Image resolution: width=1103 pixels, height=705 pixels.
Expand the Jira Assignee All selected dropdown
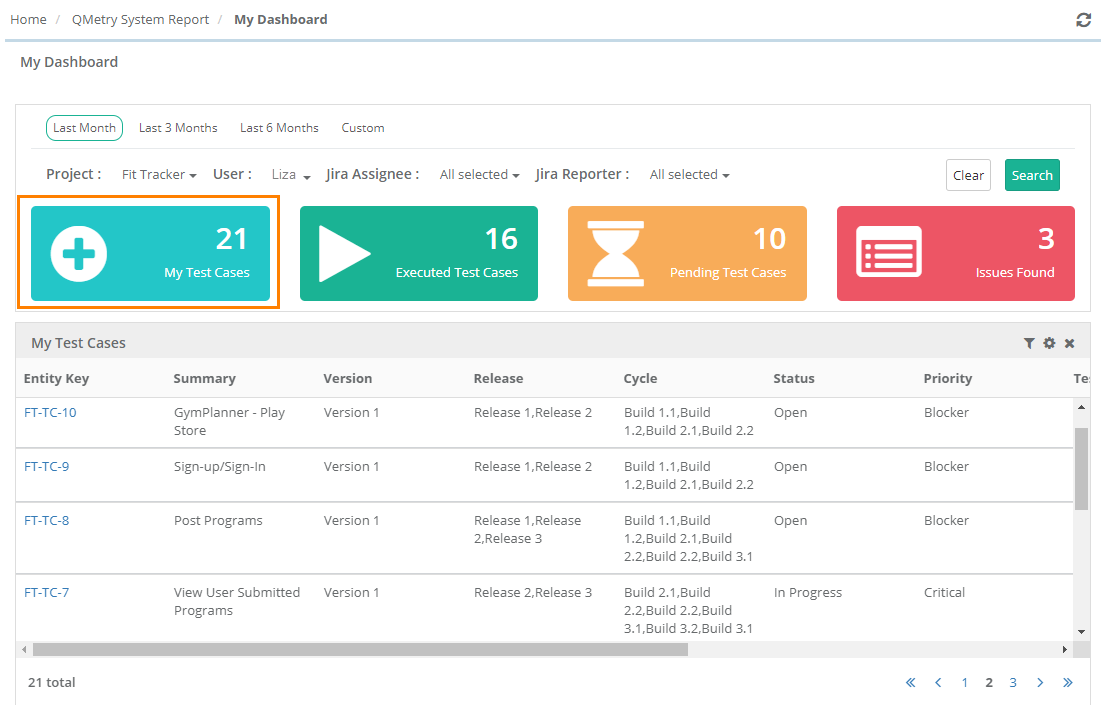click(x=479, y=175)
